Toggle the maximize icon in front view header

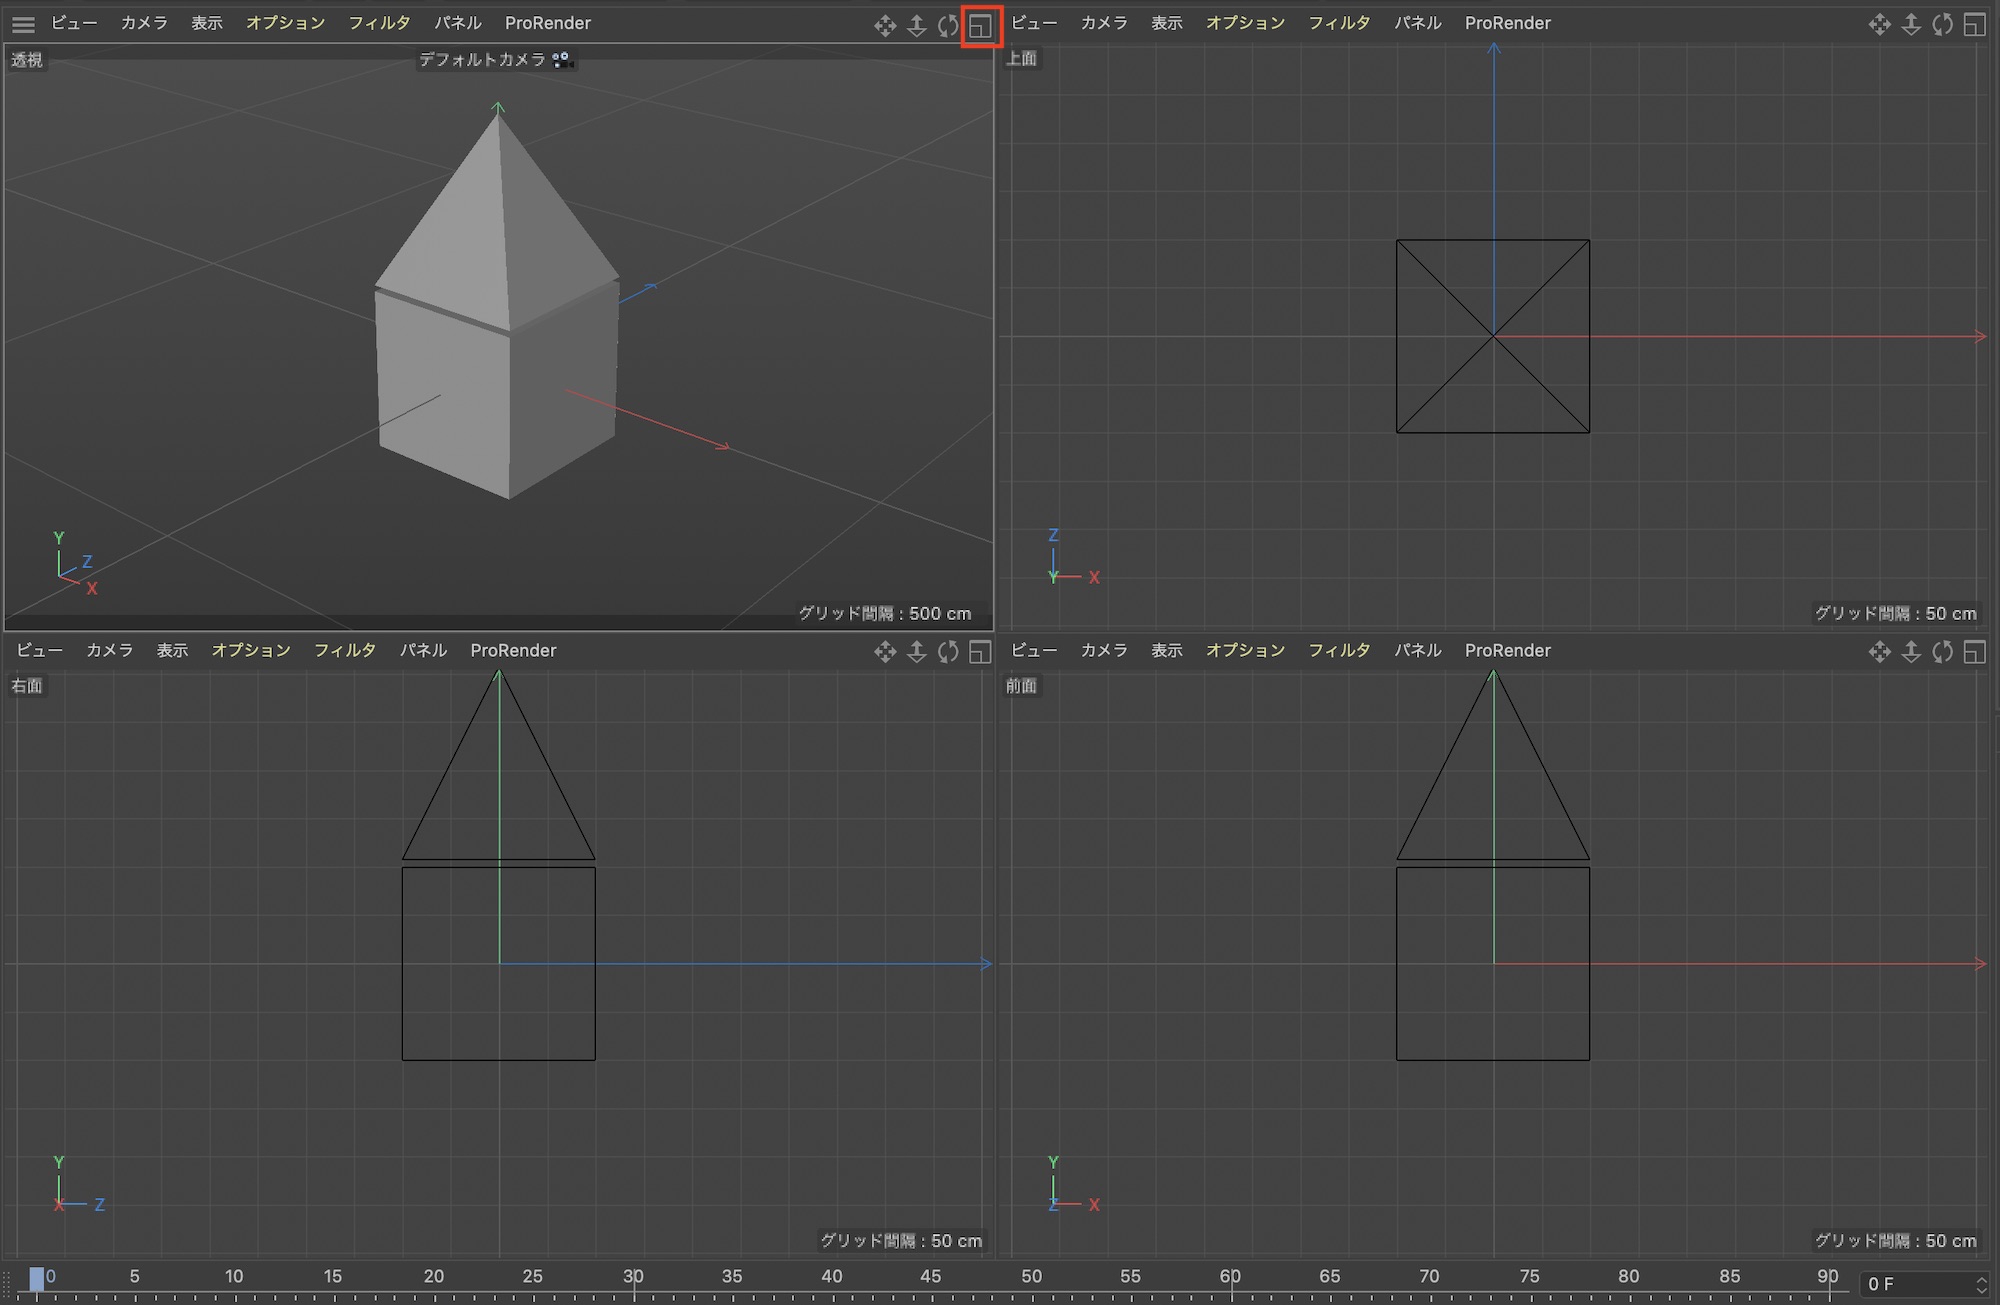pyautogui.click(x=1974, y=652)
